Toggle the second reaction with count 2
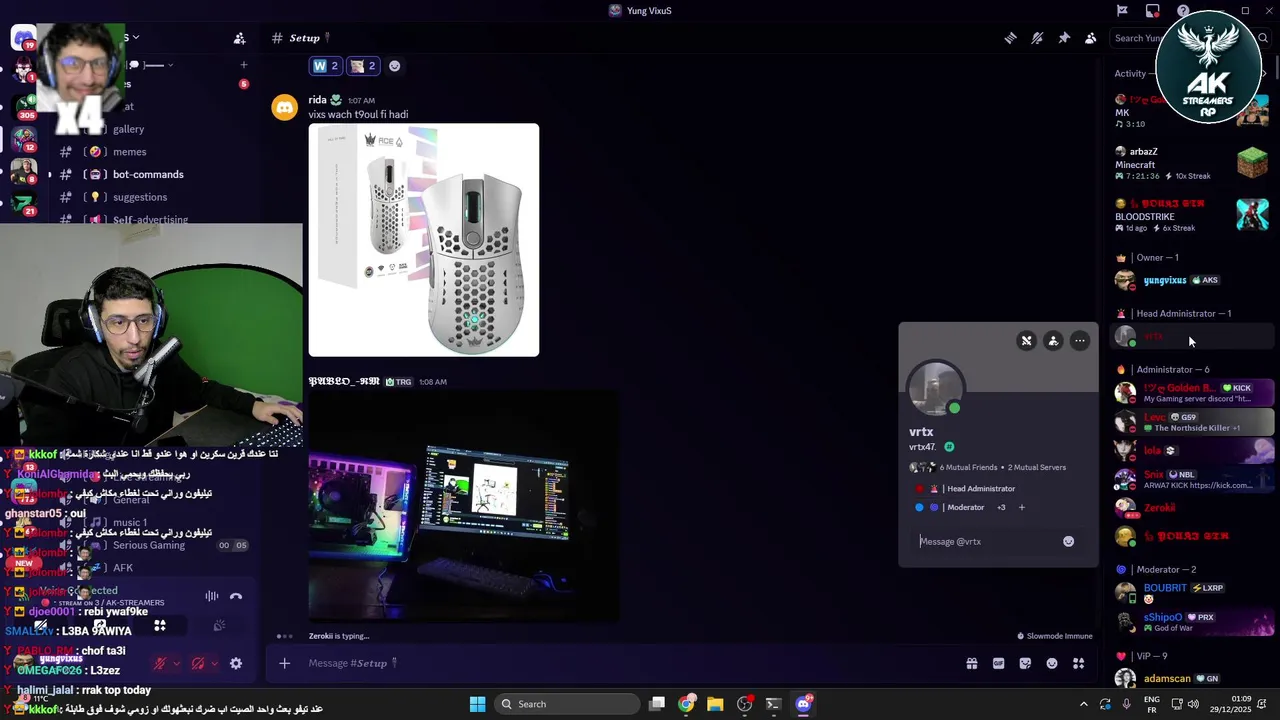 [x=363, y=66]
